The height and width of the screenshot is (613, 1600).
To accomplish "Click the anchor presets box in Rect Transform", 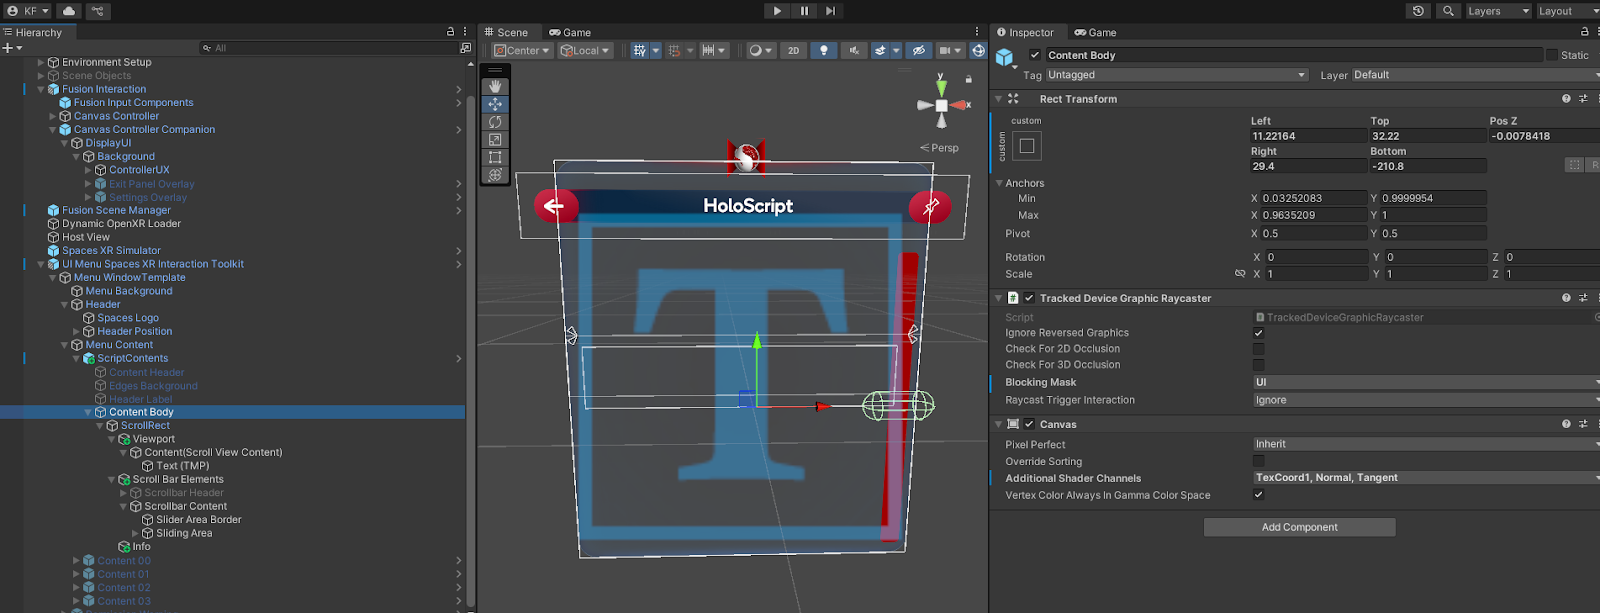I will (x=1027, y=146).
